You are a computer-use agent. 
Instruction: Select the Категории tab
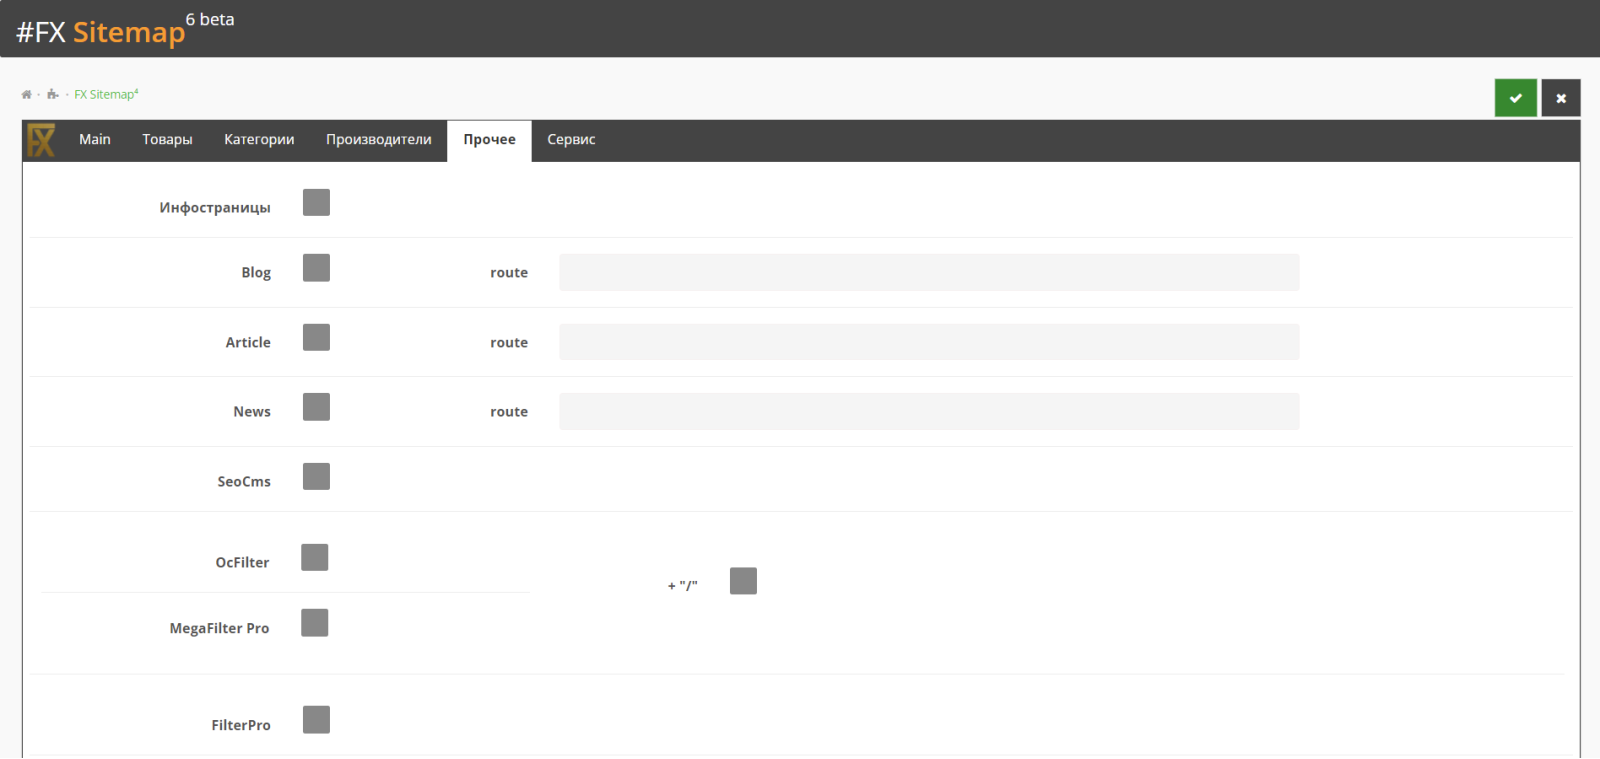[x=259, y=140]
